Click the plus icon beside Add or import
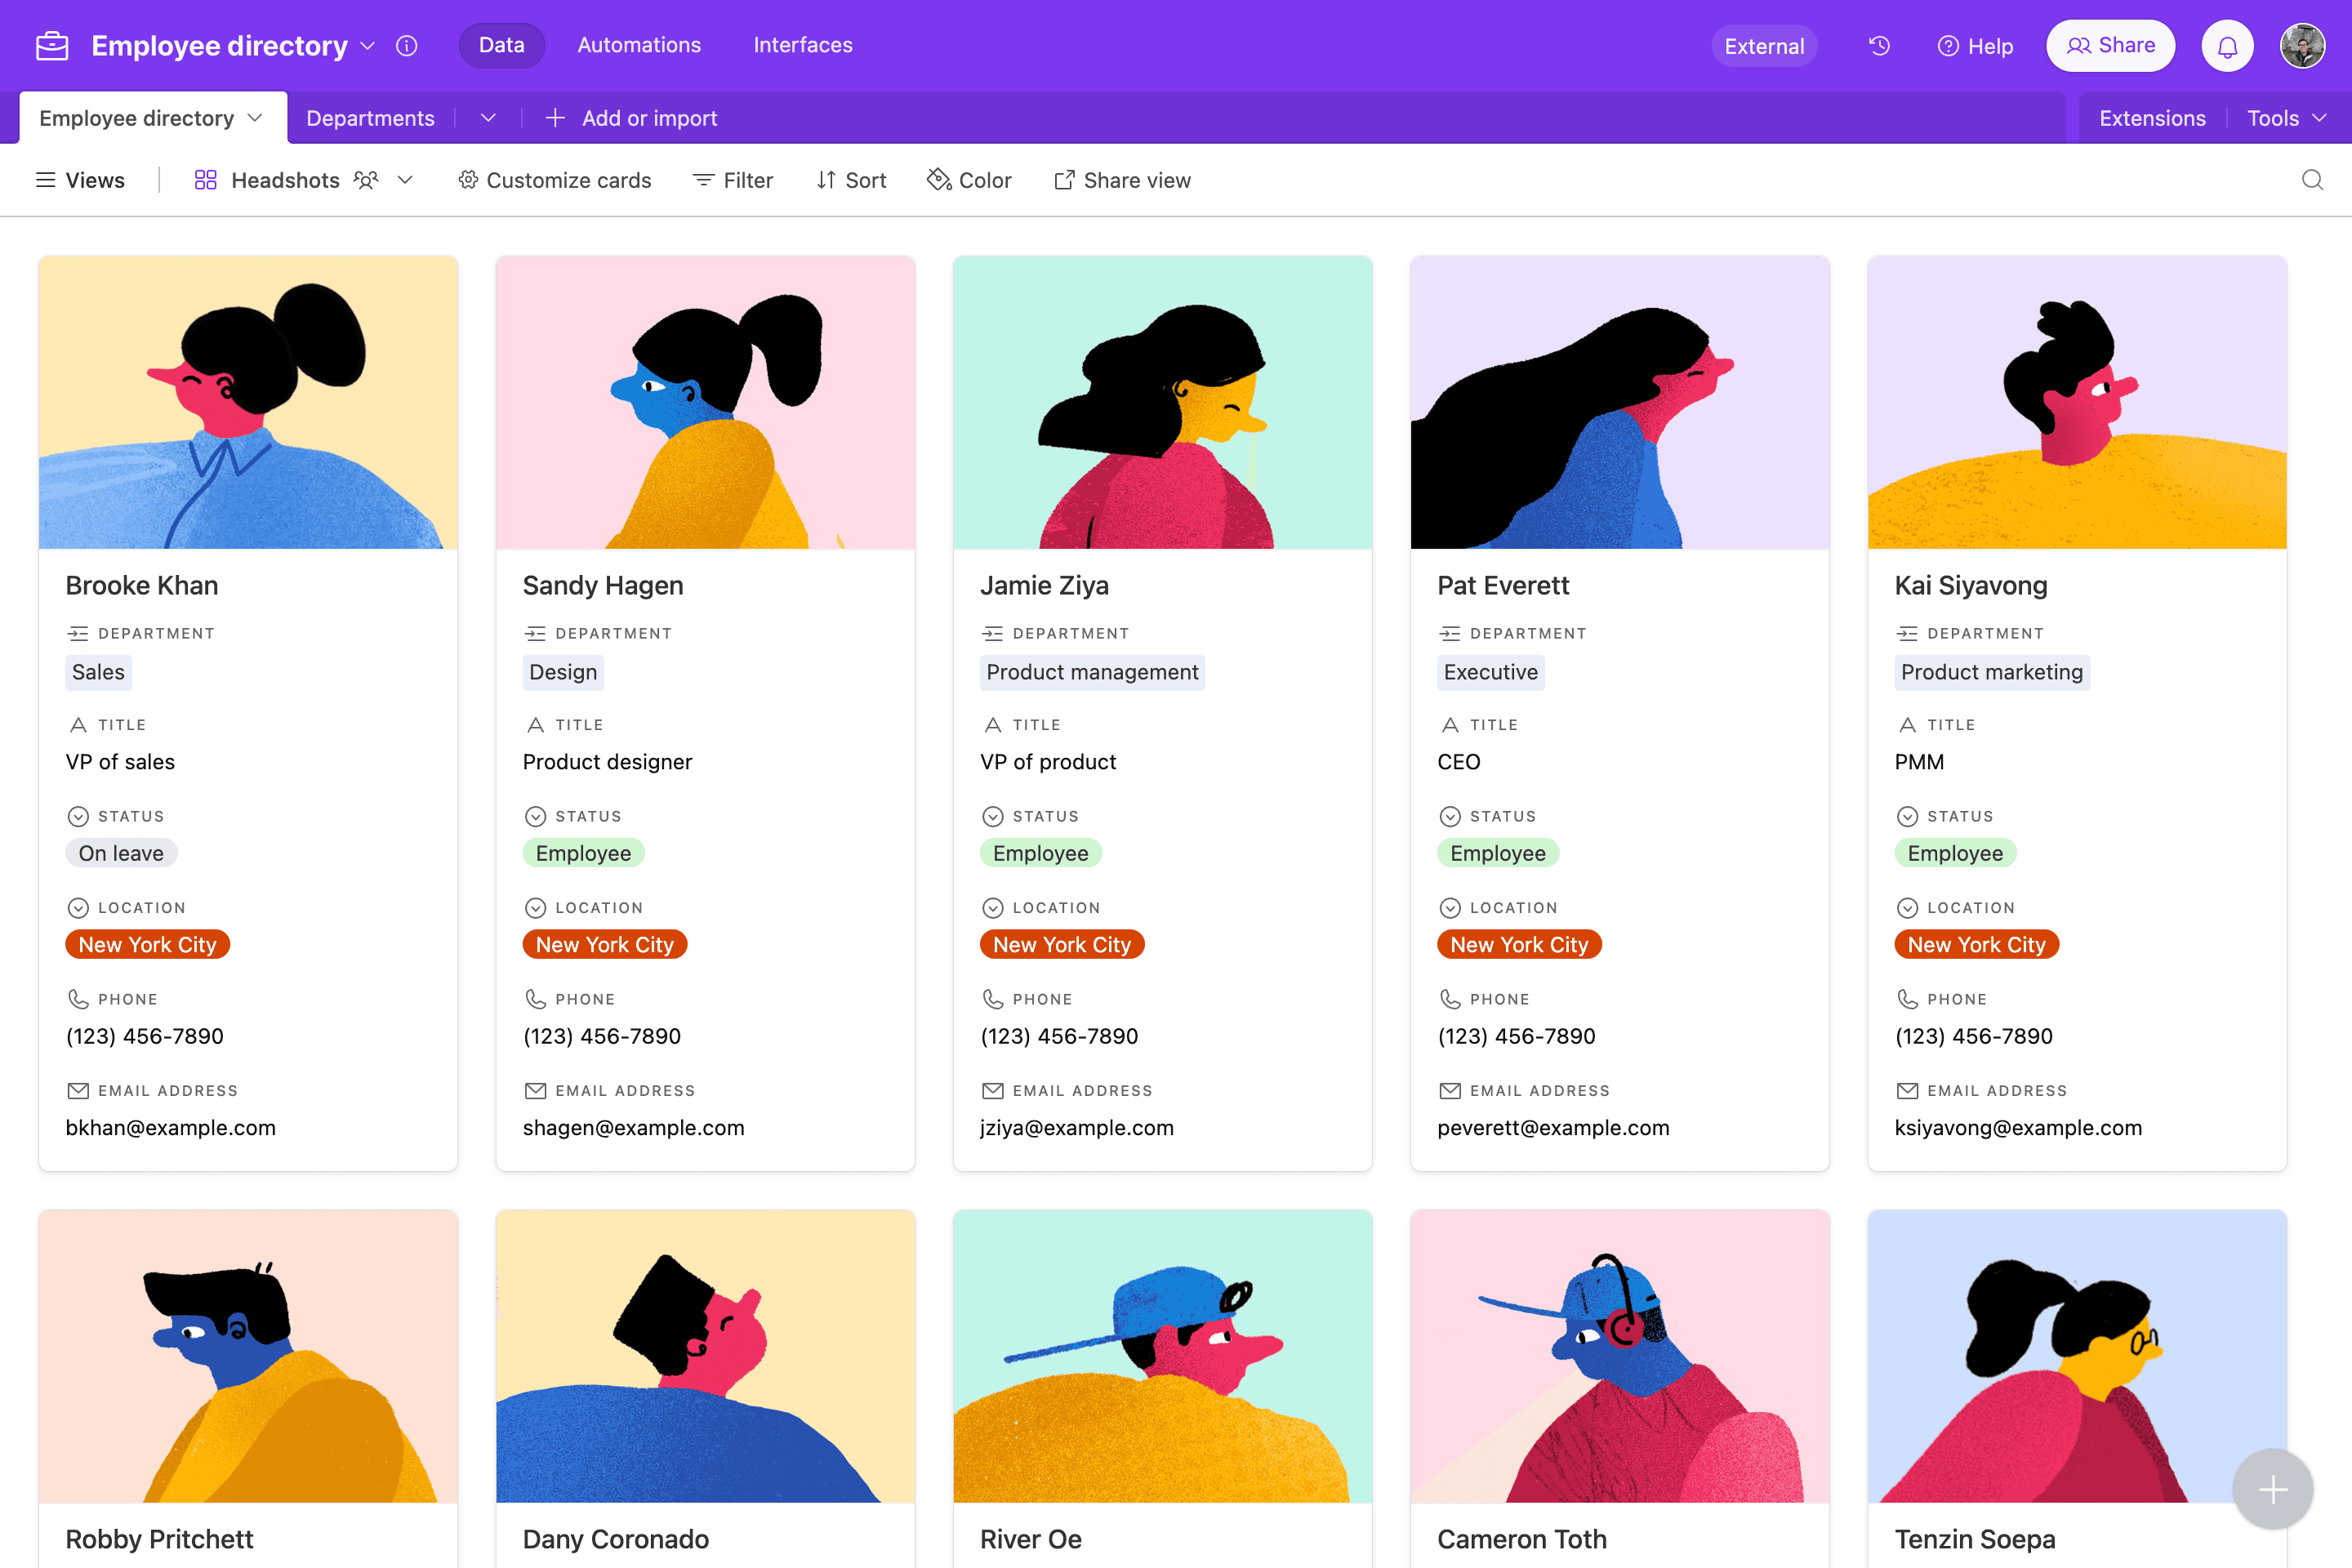The width and height of the screenshot is (2352, 1568). pos(555,118)
